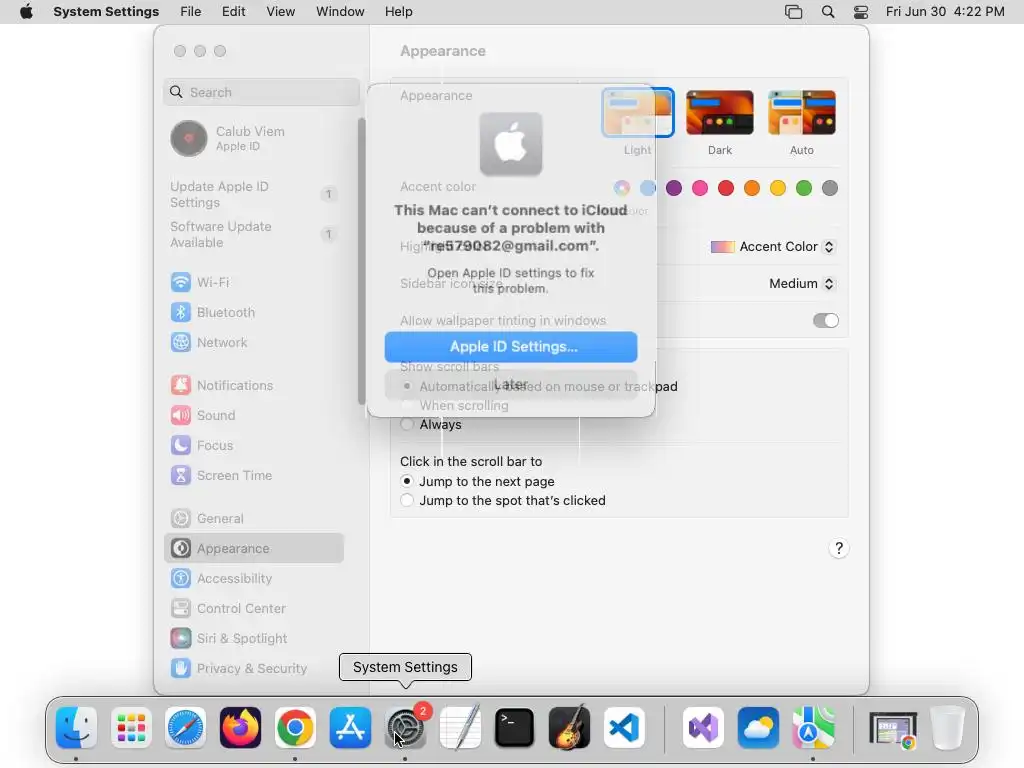
Task: Open Control Center in menu bar
Action: point(861,12)
